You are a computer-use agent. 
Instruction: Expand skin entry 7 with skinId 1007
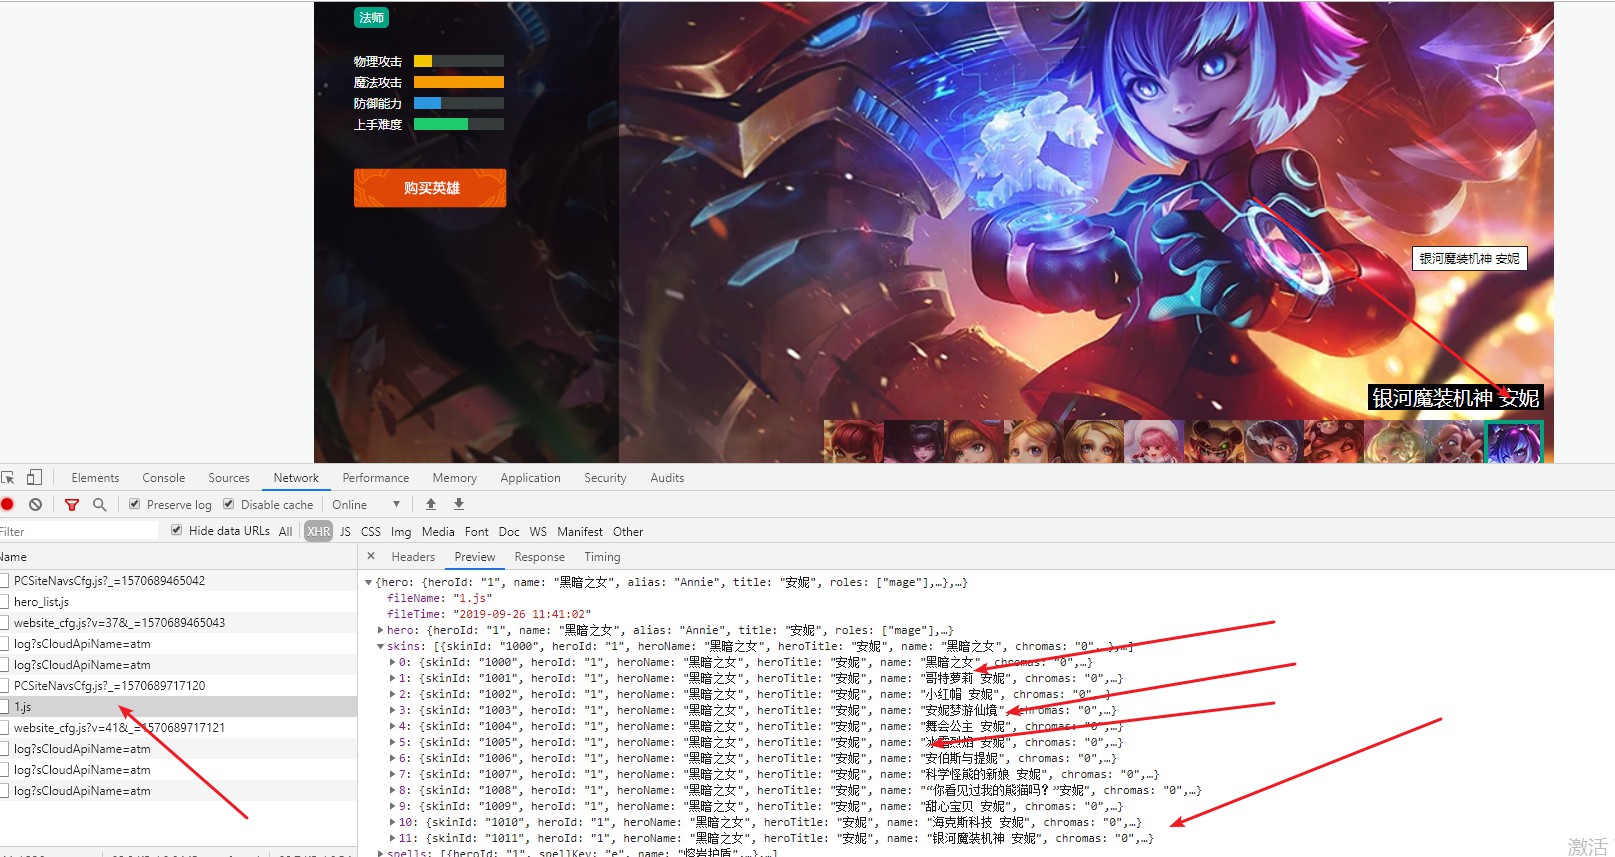tap(392, 774)
